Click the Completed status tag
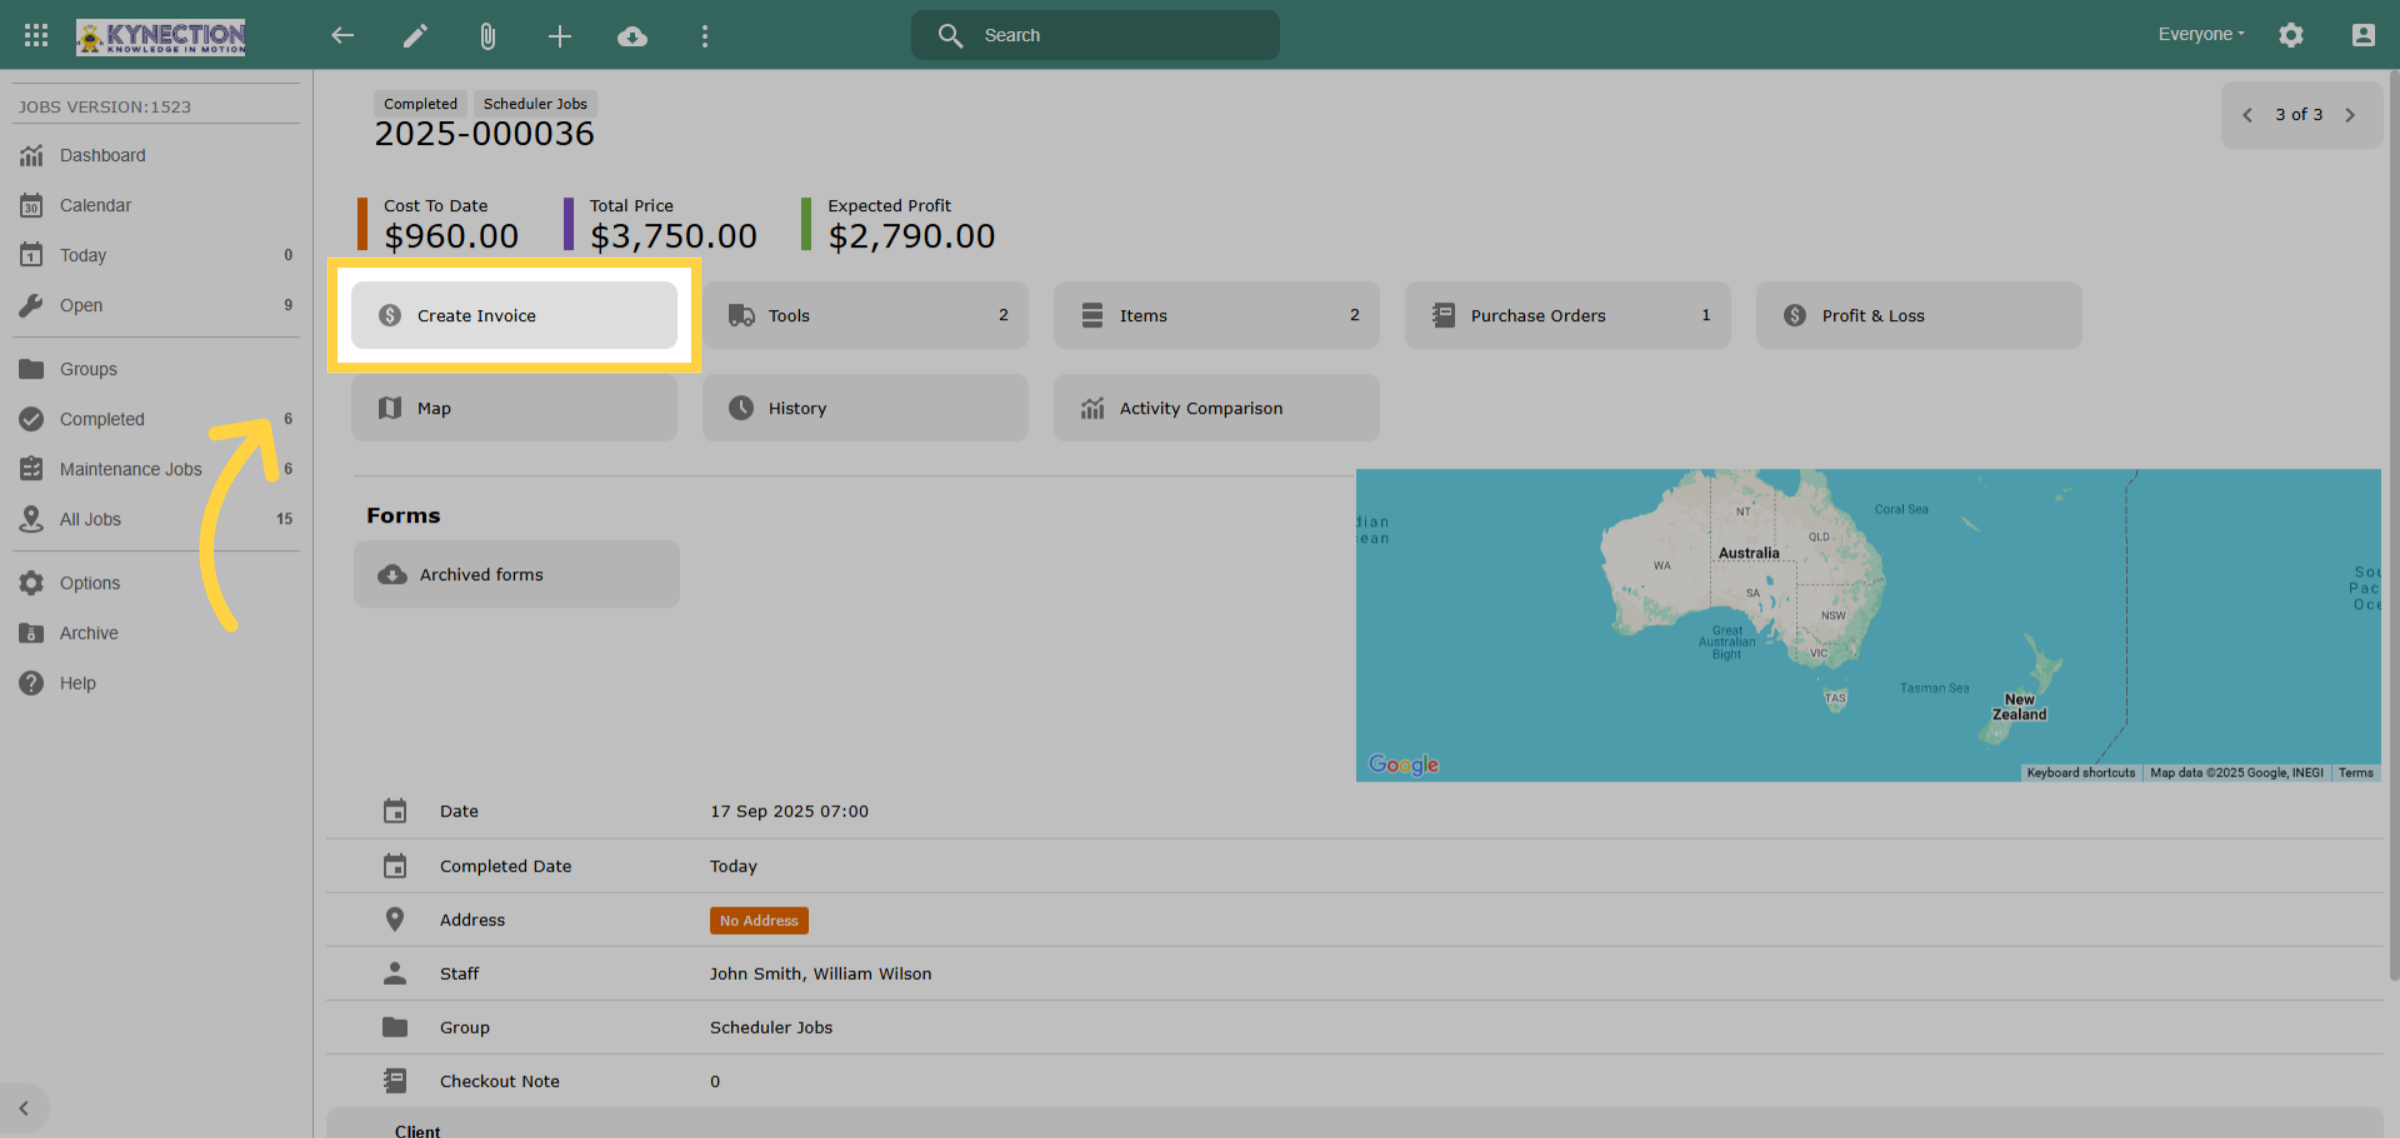 [420, 104]
